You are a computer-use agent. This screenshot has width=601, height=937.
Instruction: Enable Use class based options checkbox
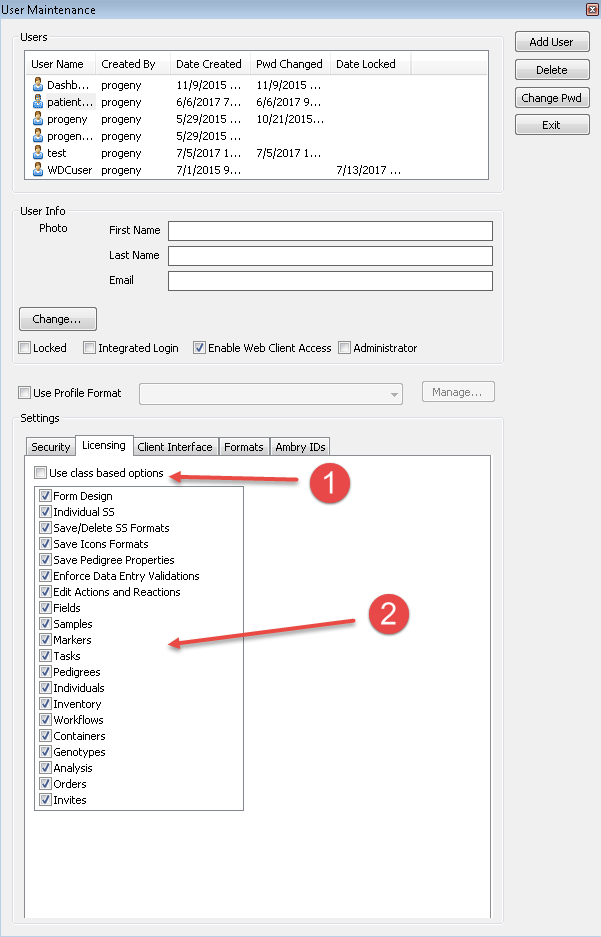pyautogui.click(x=40, y=473)
